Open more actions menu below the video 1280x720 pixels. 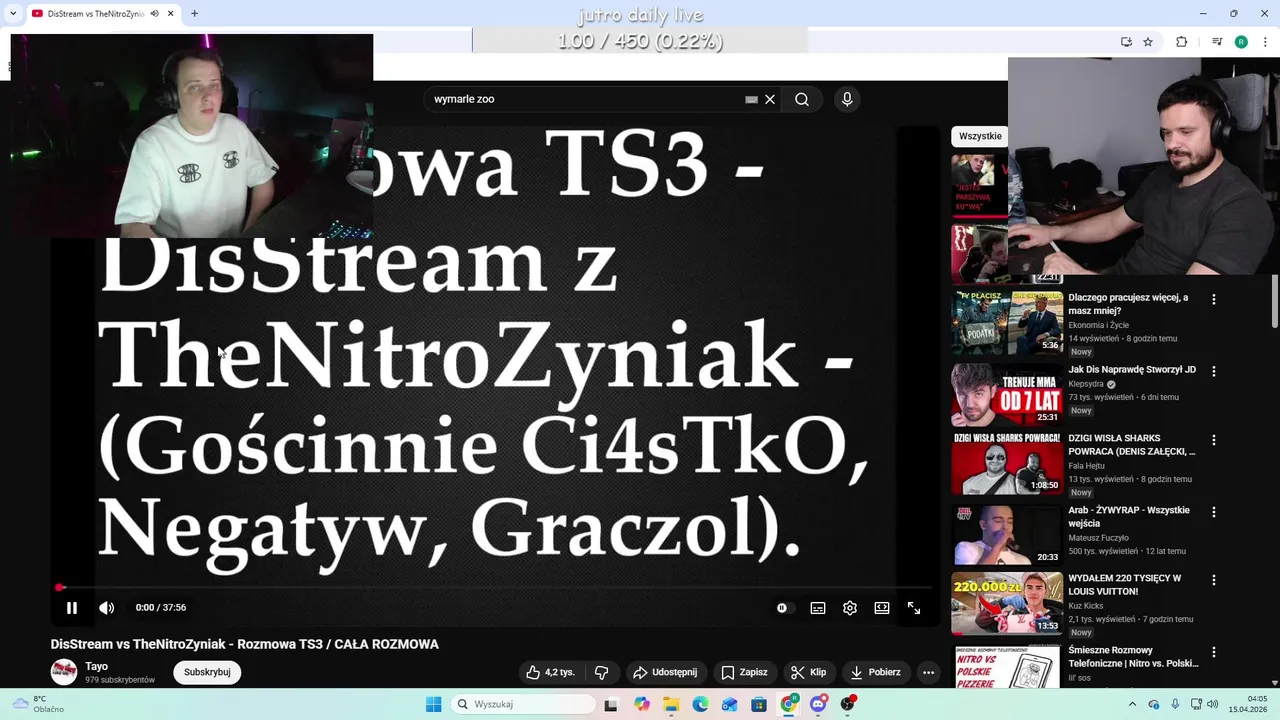pos(929,672)
